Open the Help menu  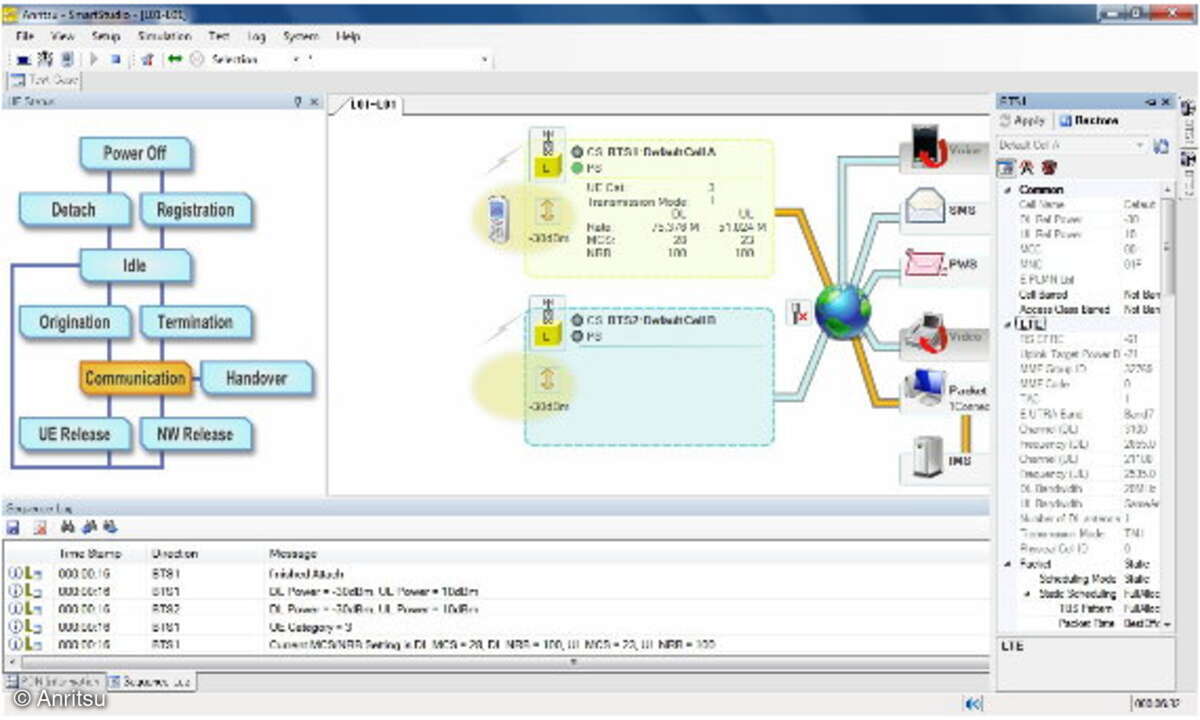click(x=348, y=36)
